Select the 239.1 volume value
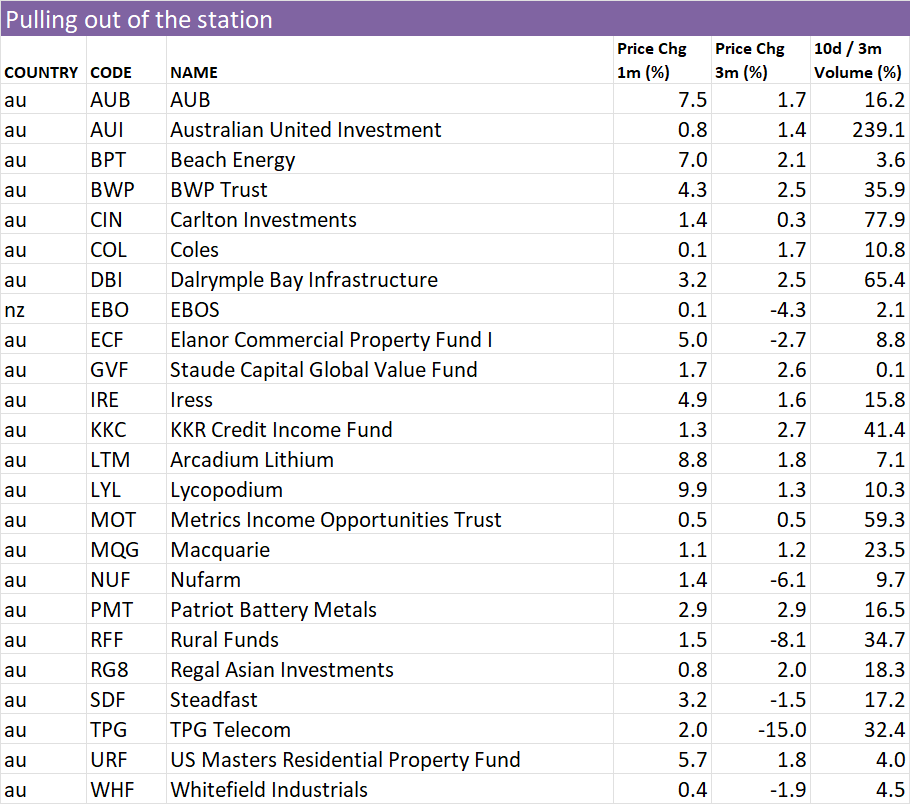910x804 pixels. 879,129
